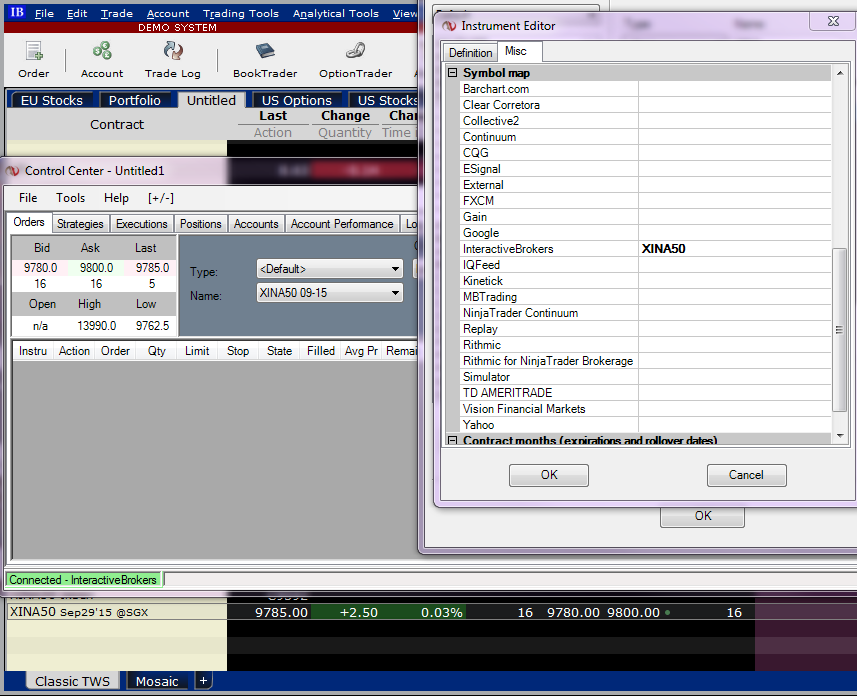
Task: Click OK button below Instrument Editor
Action: (x=702, y=516)
